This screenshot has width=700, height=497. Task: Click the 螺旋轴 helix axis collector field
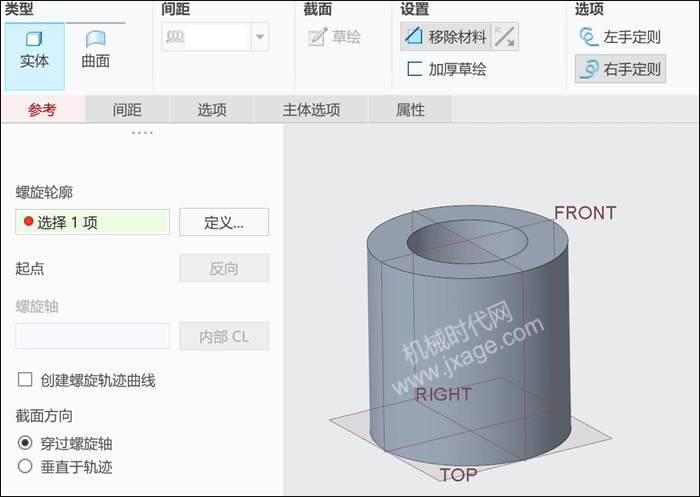[92, 336]
